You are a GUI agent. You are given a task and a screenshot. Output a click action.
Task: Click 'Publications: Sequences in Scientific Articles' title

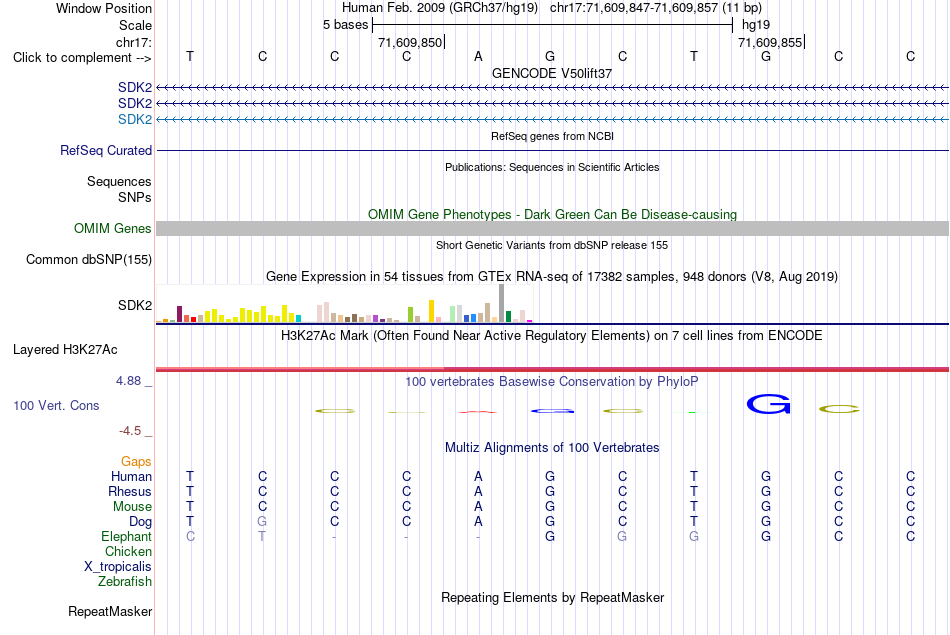(x=552, y=167)
